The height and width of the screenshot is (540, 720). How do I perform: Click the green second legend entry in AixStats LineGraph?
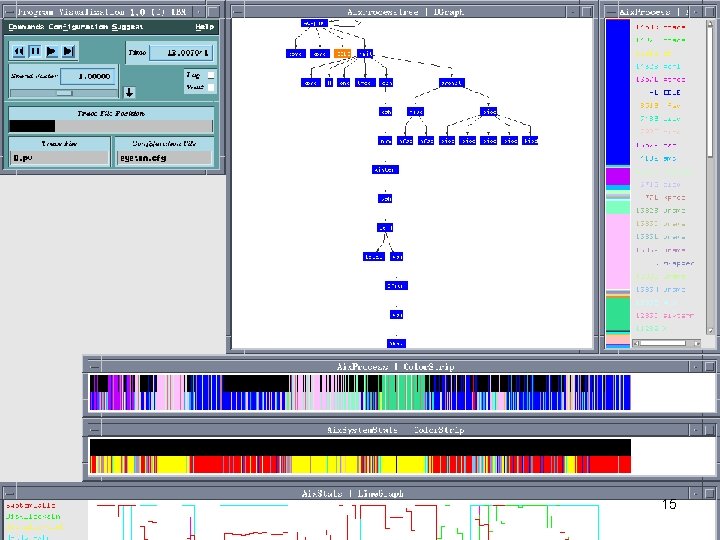click(x=33, y=517)
